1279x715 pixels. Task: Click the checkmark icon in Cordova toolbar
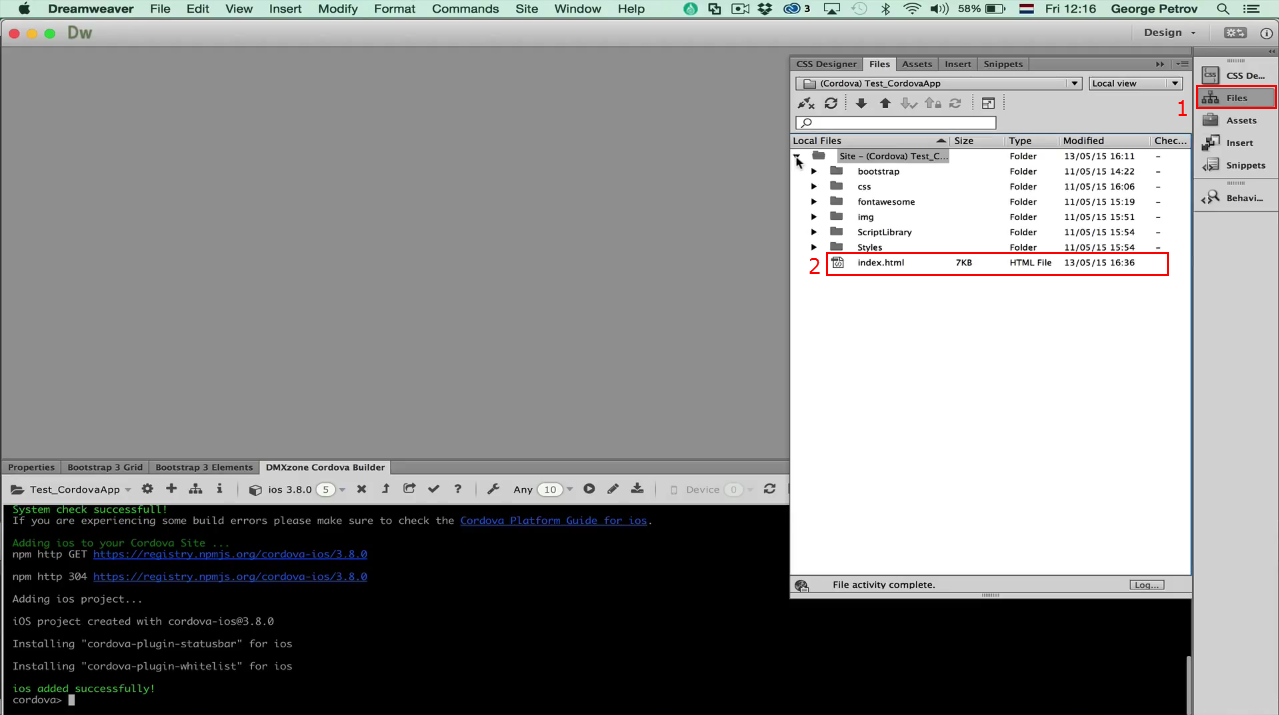pos(433,489)
